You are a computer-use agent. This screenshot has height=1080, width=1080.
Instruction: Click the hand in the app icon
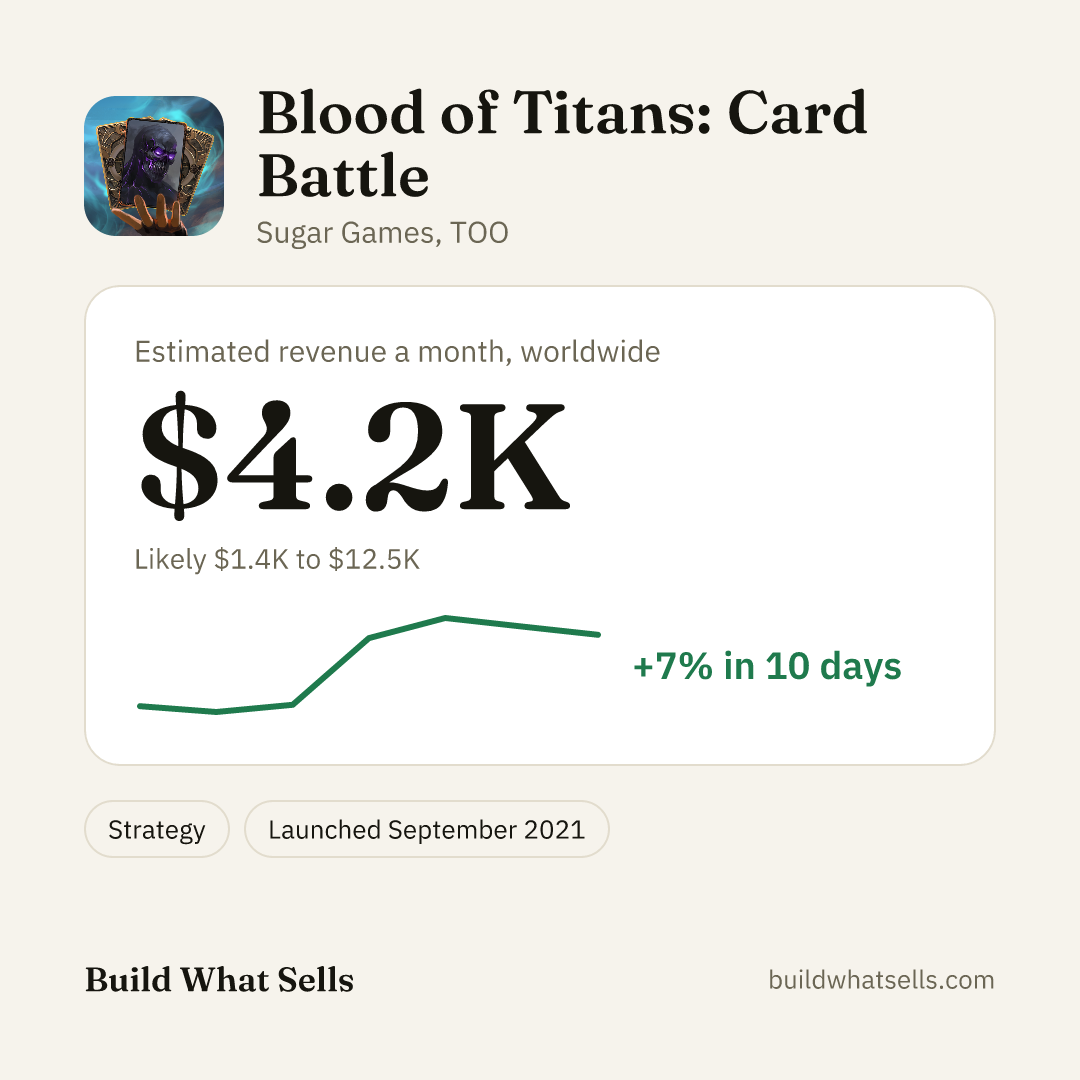click(152, 216)
